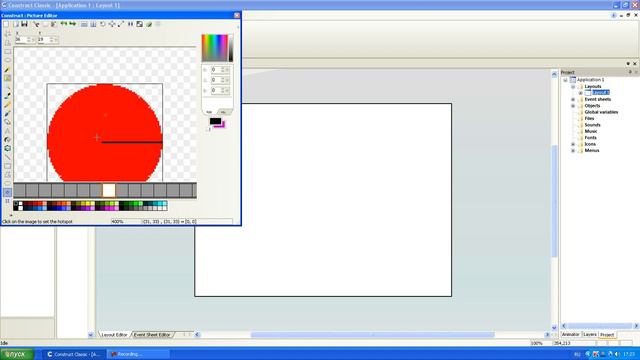Collapse the Application 1 tree node
The height and width of the screenshot is (360, 640).
tap(565, 80)
